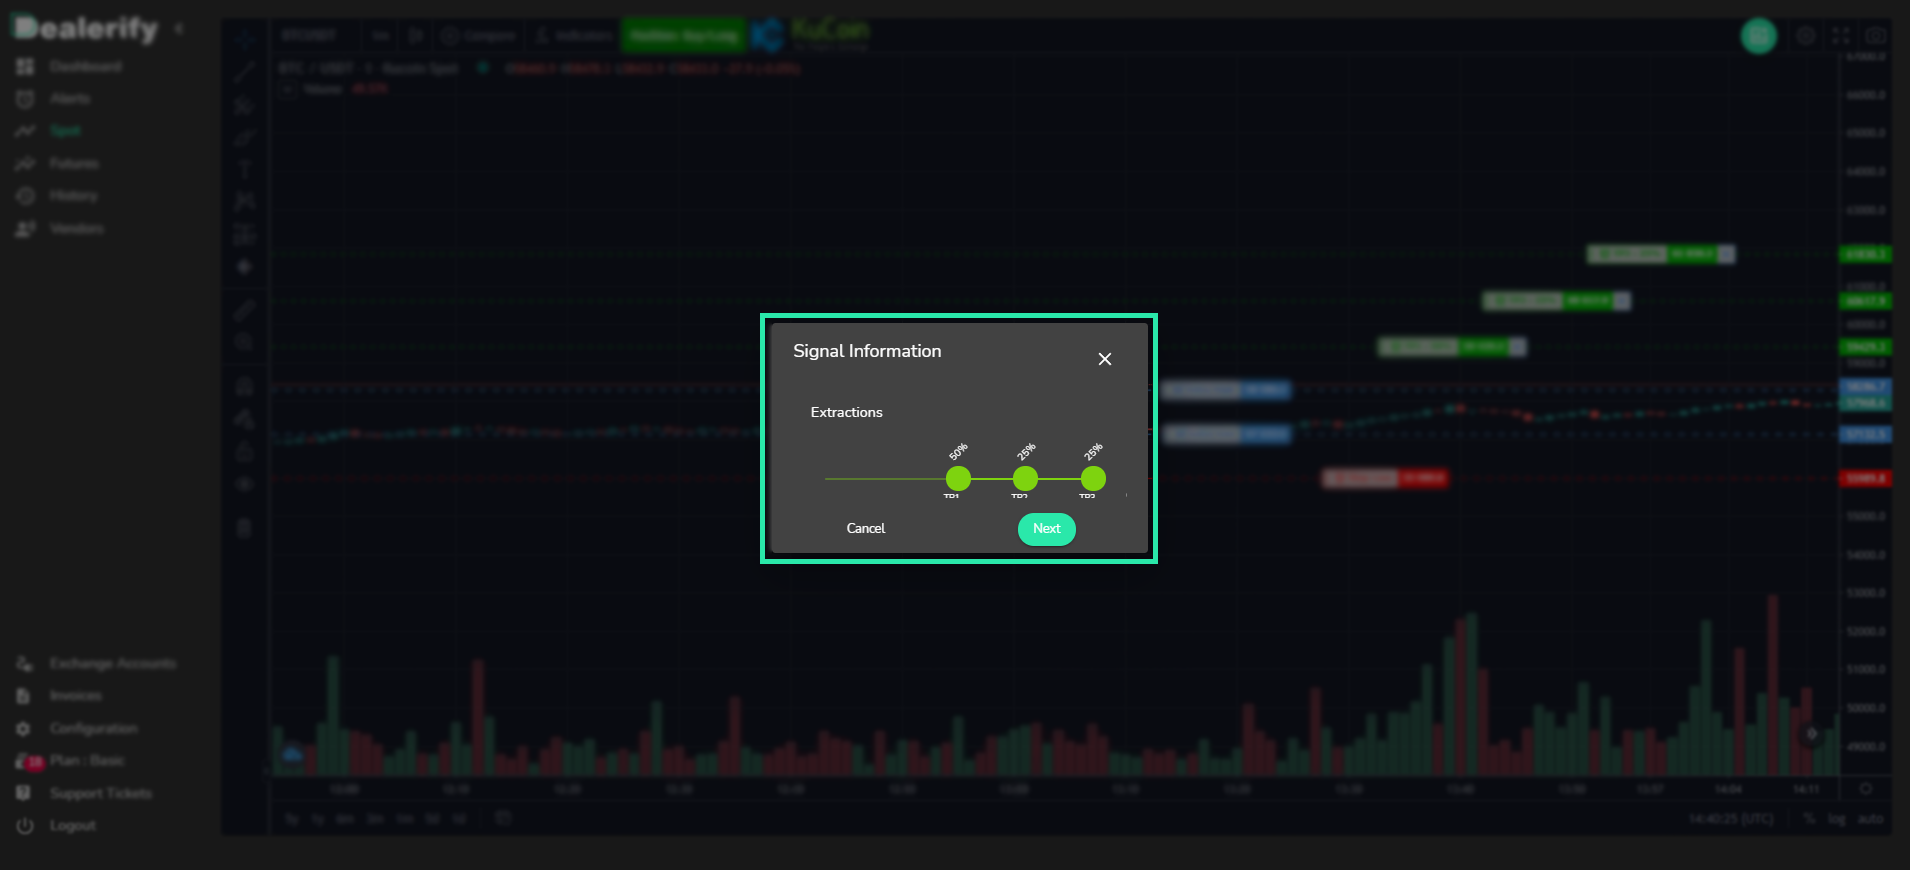
Task: Click the Futures trend icon
Action: click(25, 163)
